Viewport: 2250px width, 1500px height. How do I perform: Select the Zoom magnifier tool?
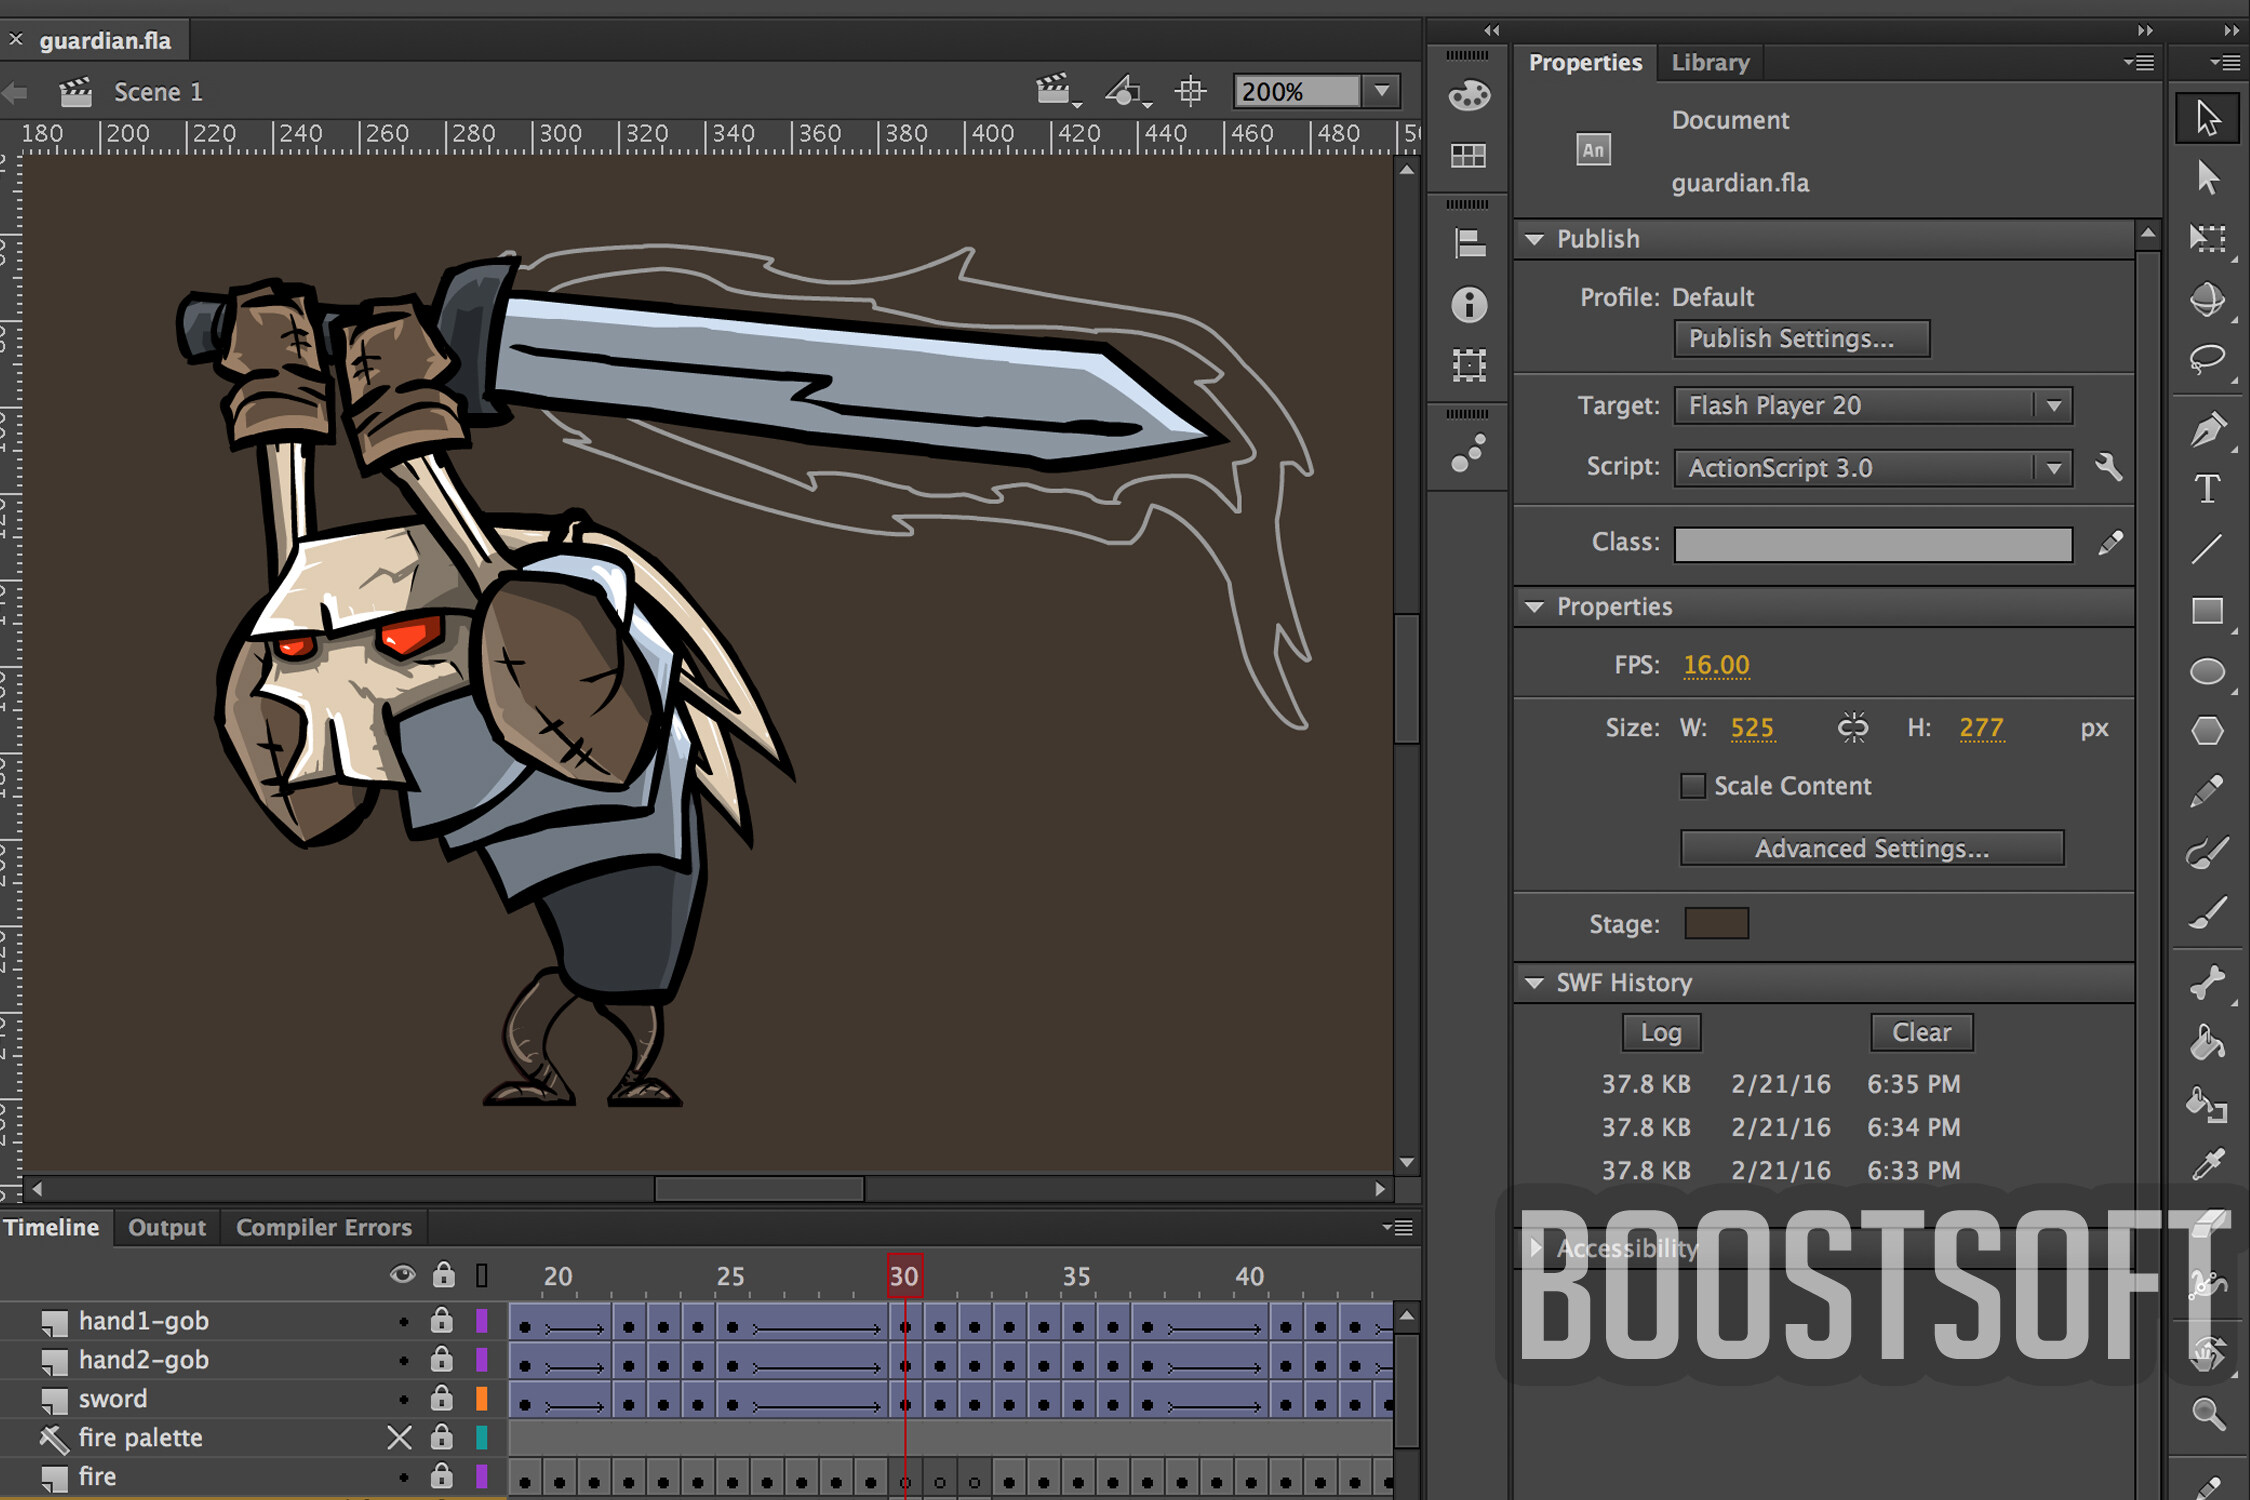point(2207,1413)
